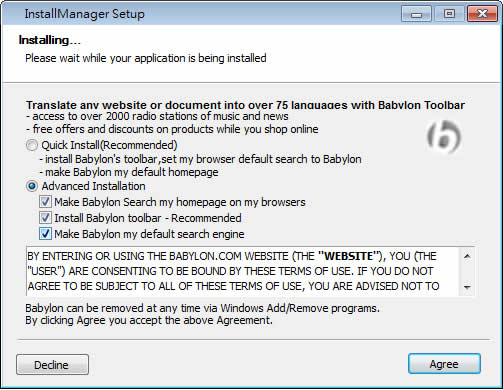The width and height of the screenshot is (503, 390).
Task: Click the bold WEBSITE text in the agreement
Action: [x=349, y=256]
